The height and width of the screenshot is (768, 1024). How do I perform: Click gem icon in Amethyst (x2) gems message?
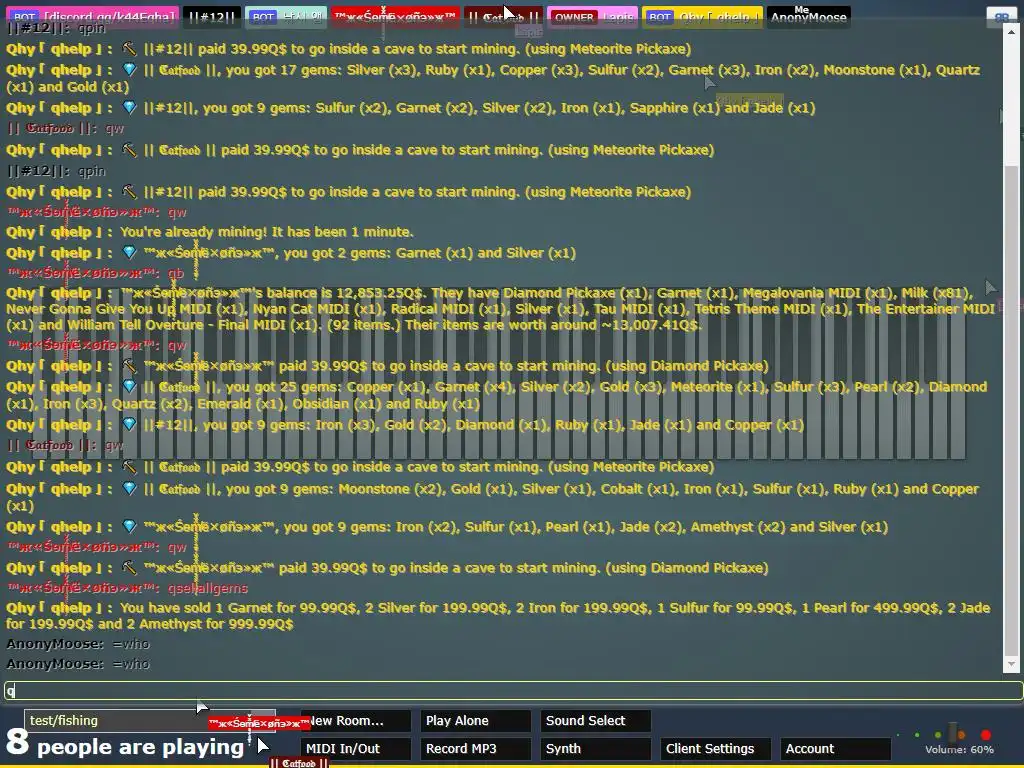(x=129, y=526)
